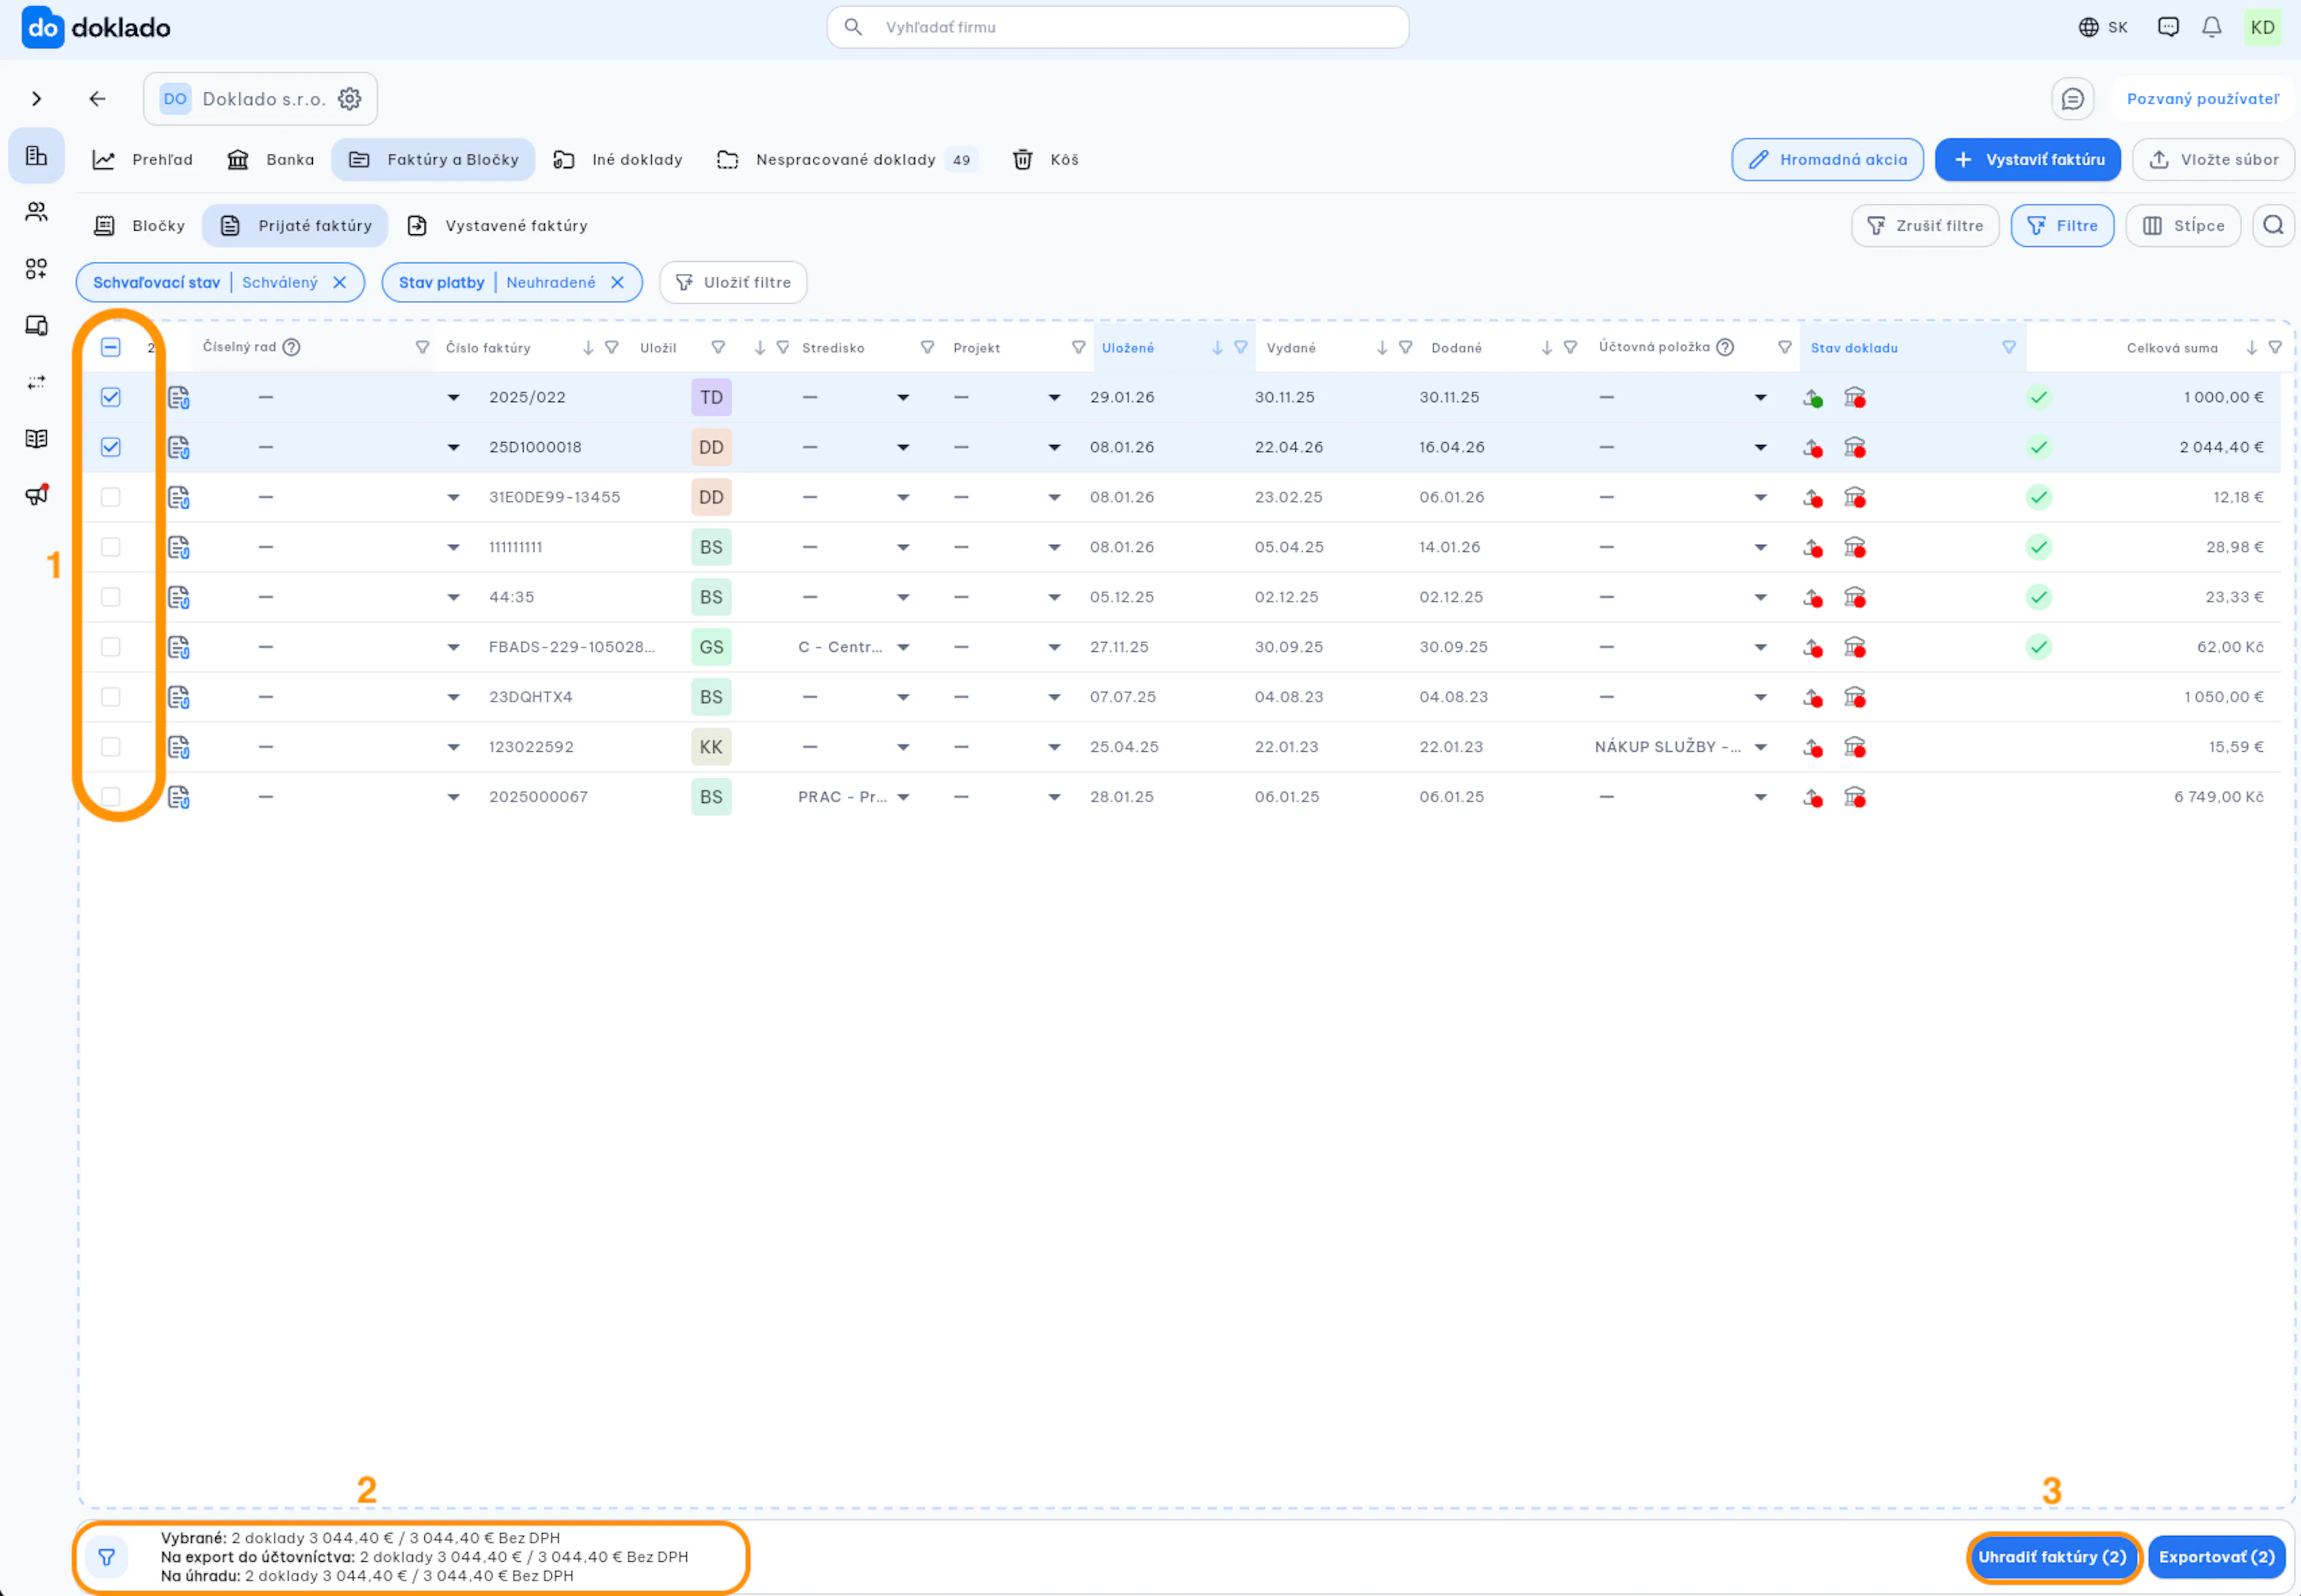This screenshot has width=2301, height=1596.
Task: Change language via the SK globe
Action: tap(2102, 27)
